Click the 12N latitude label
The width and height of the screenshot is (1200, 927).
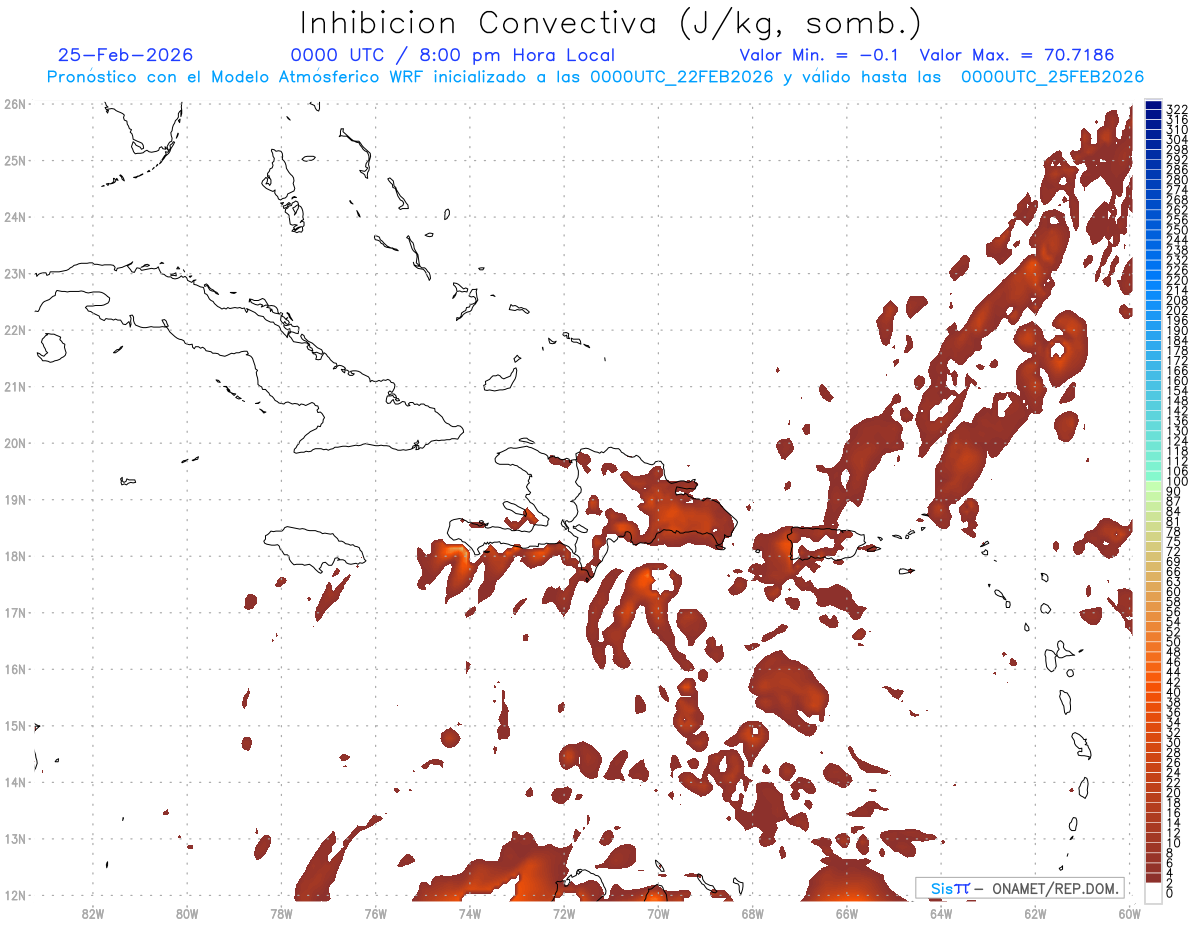coord(15,895)
